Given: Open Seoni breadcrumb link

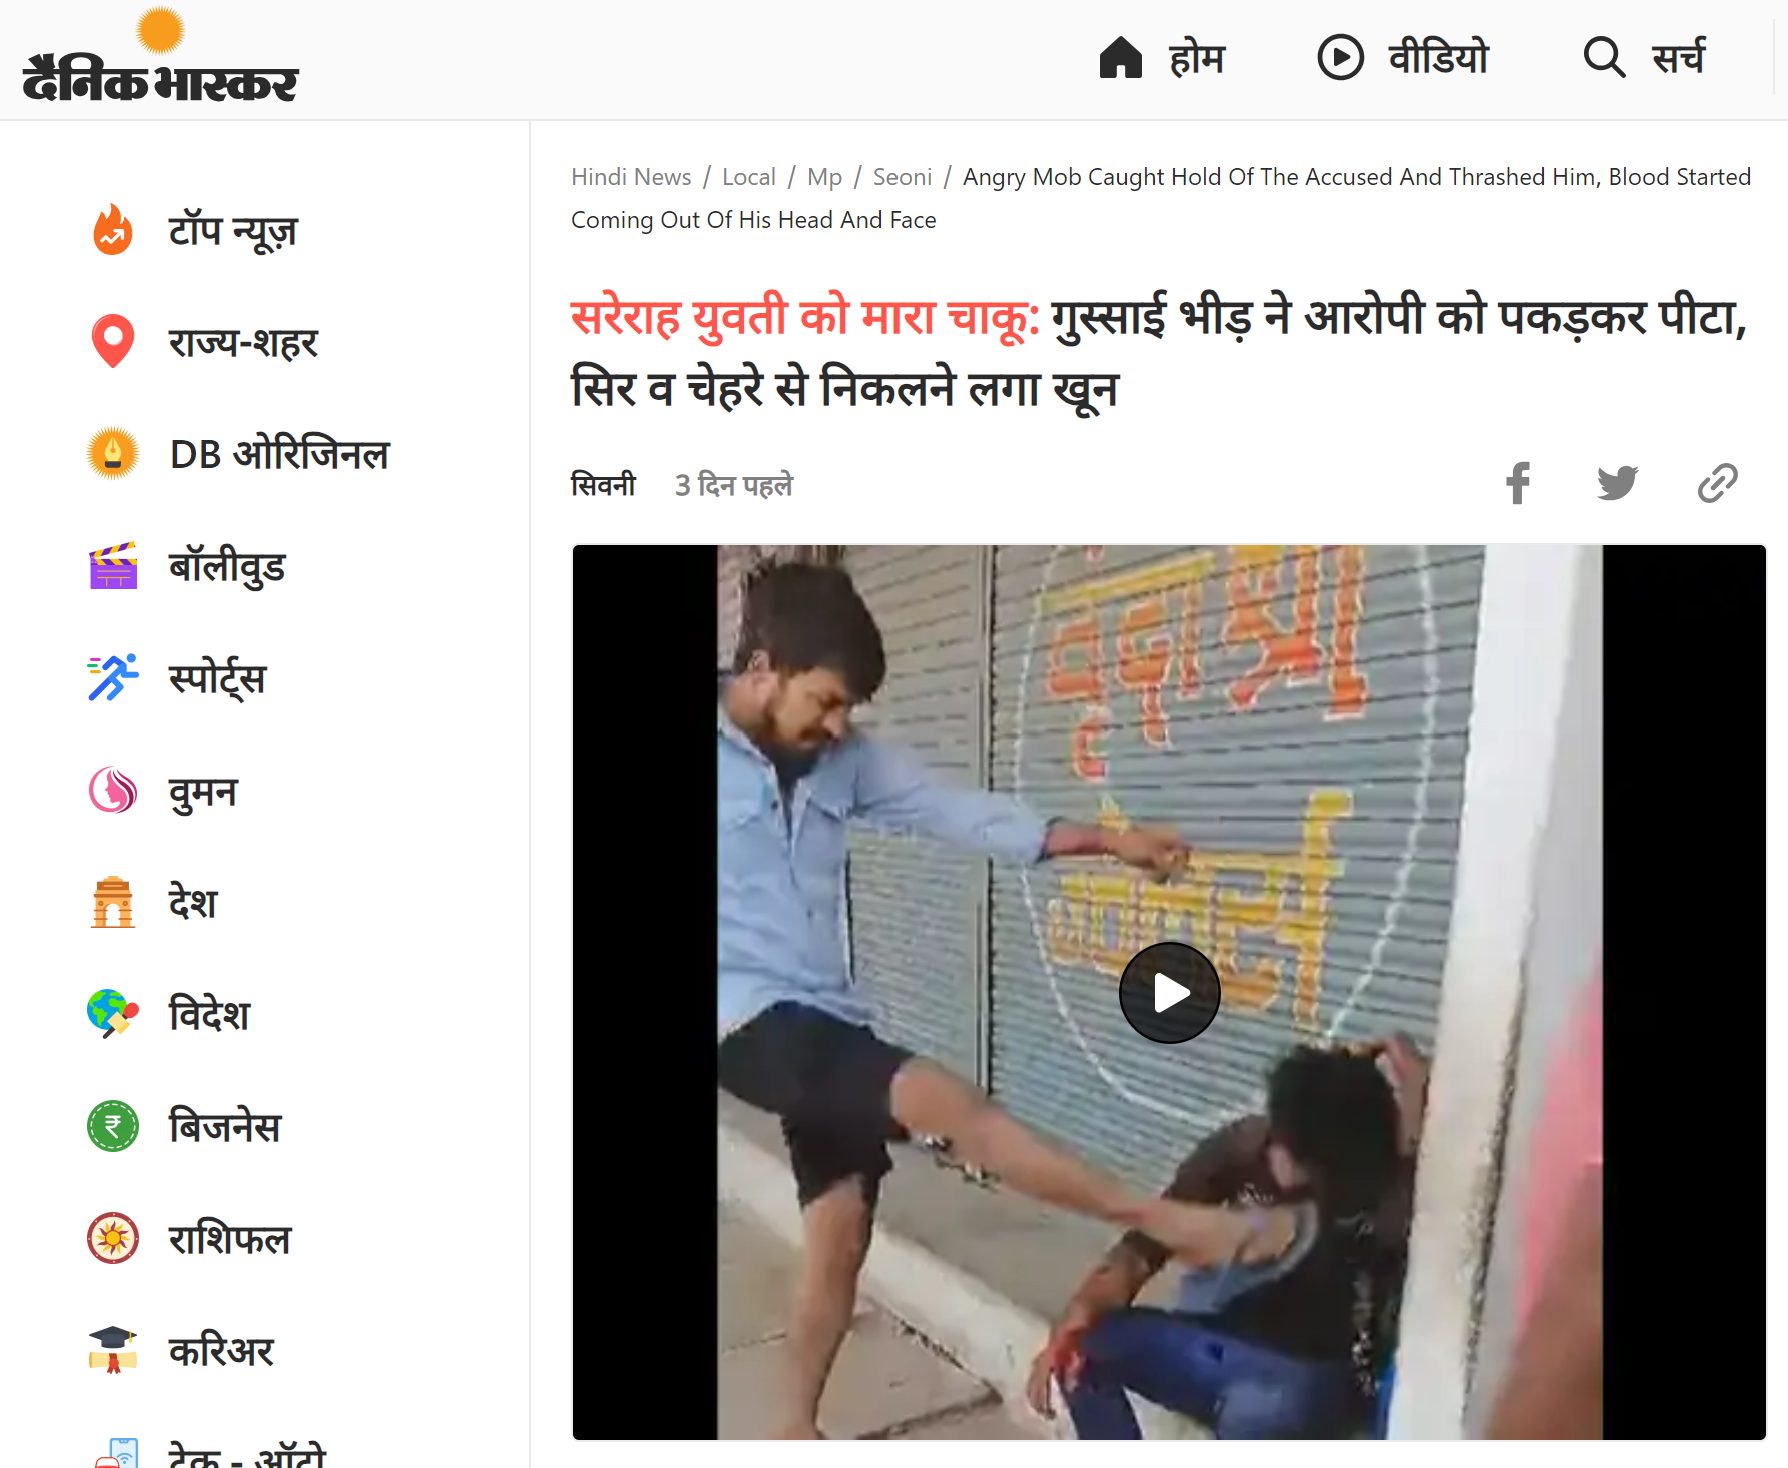Looking at the screenshot, I should [x=902, y=177].
